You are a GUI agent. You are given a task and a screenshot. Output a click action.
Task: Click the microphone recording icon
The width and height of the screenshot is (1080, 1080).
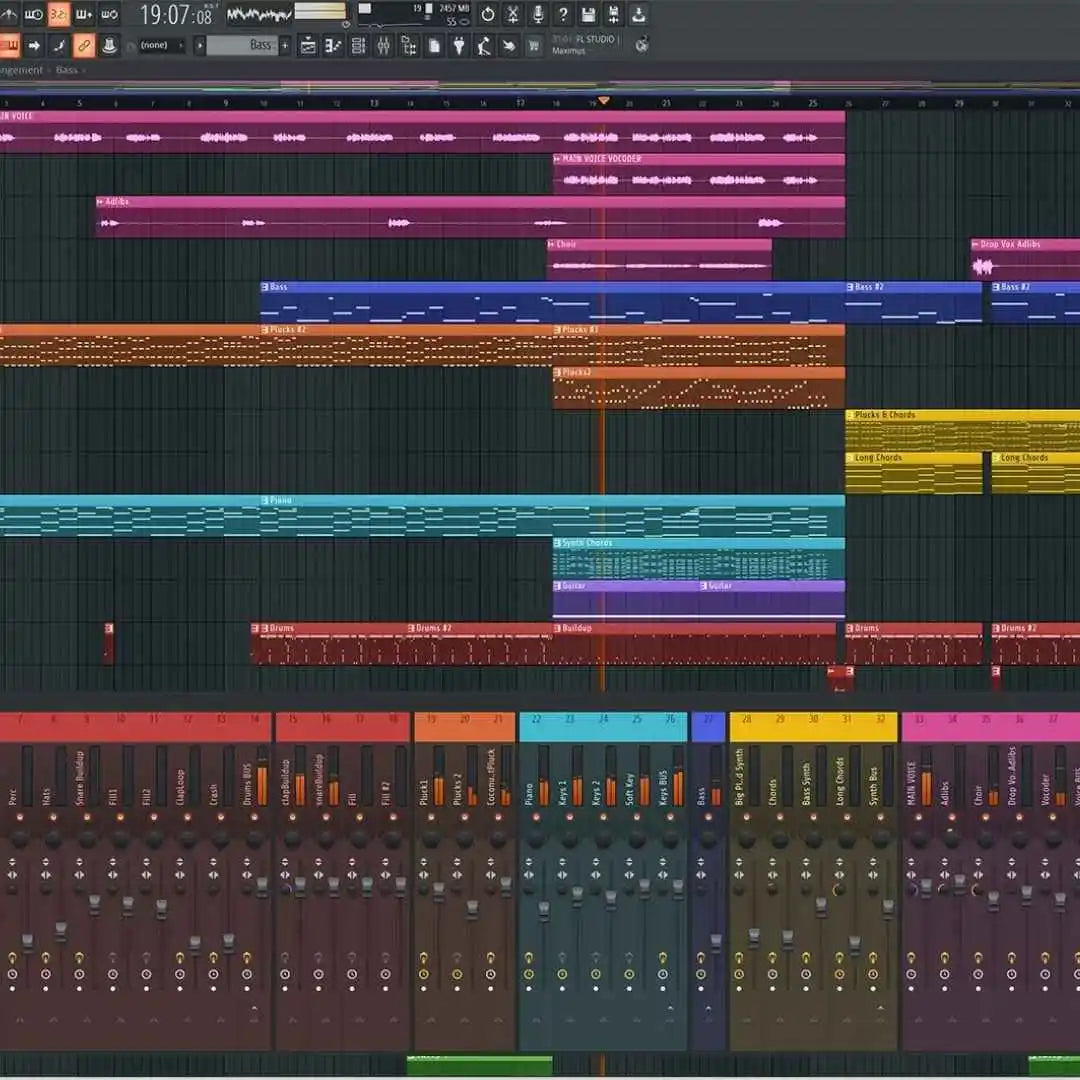538,14
